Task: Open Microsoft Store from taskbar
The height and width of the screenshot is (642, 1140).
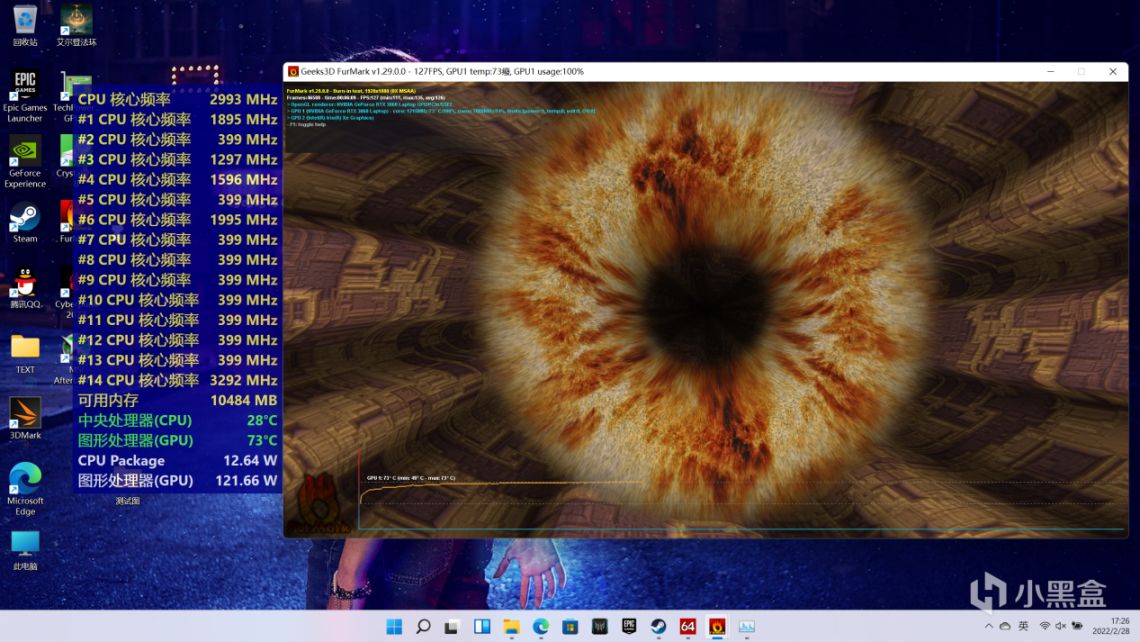Action: tap(570, 627)
